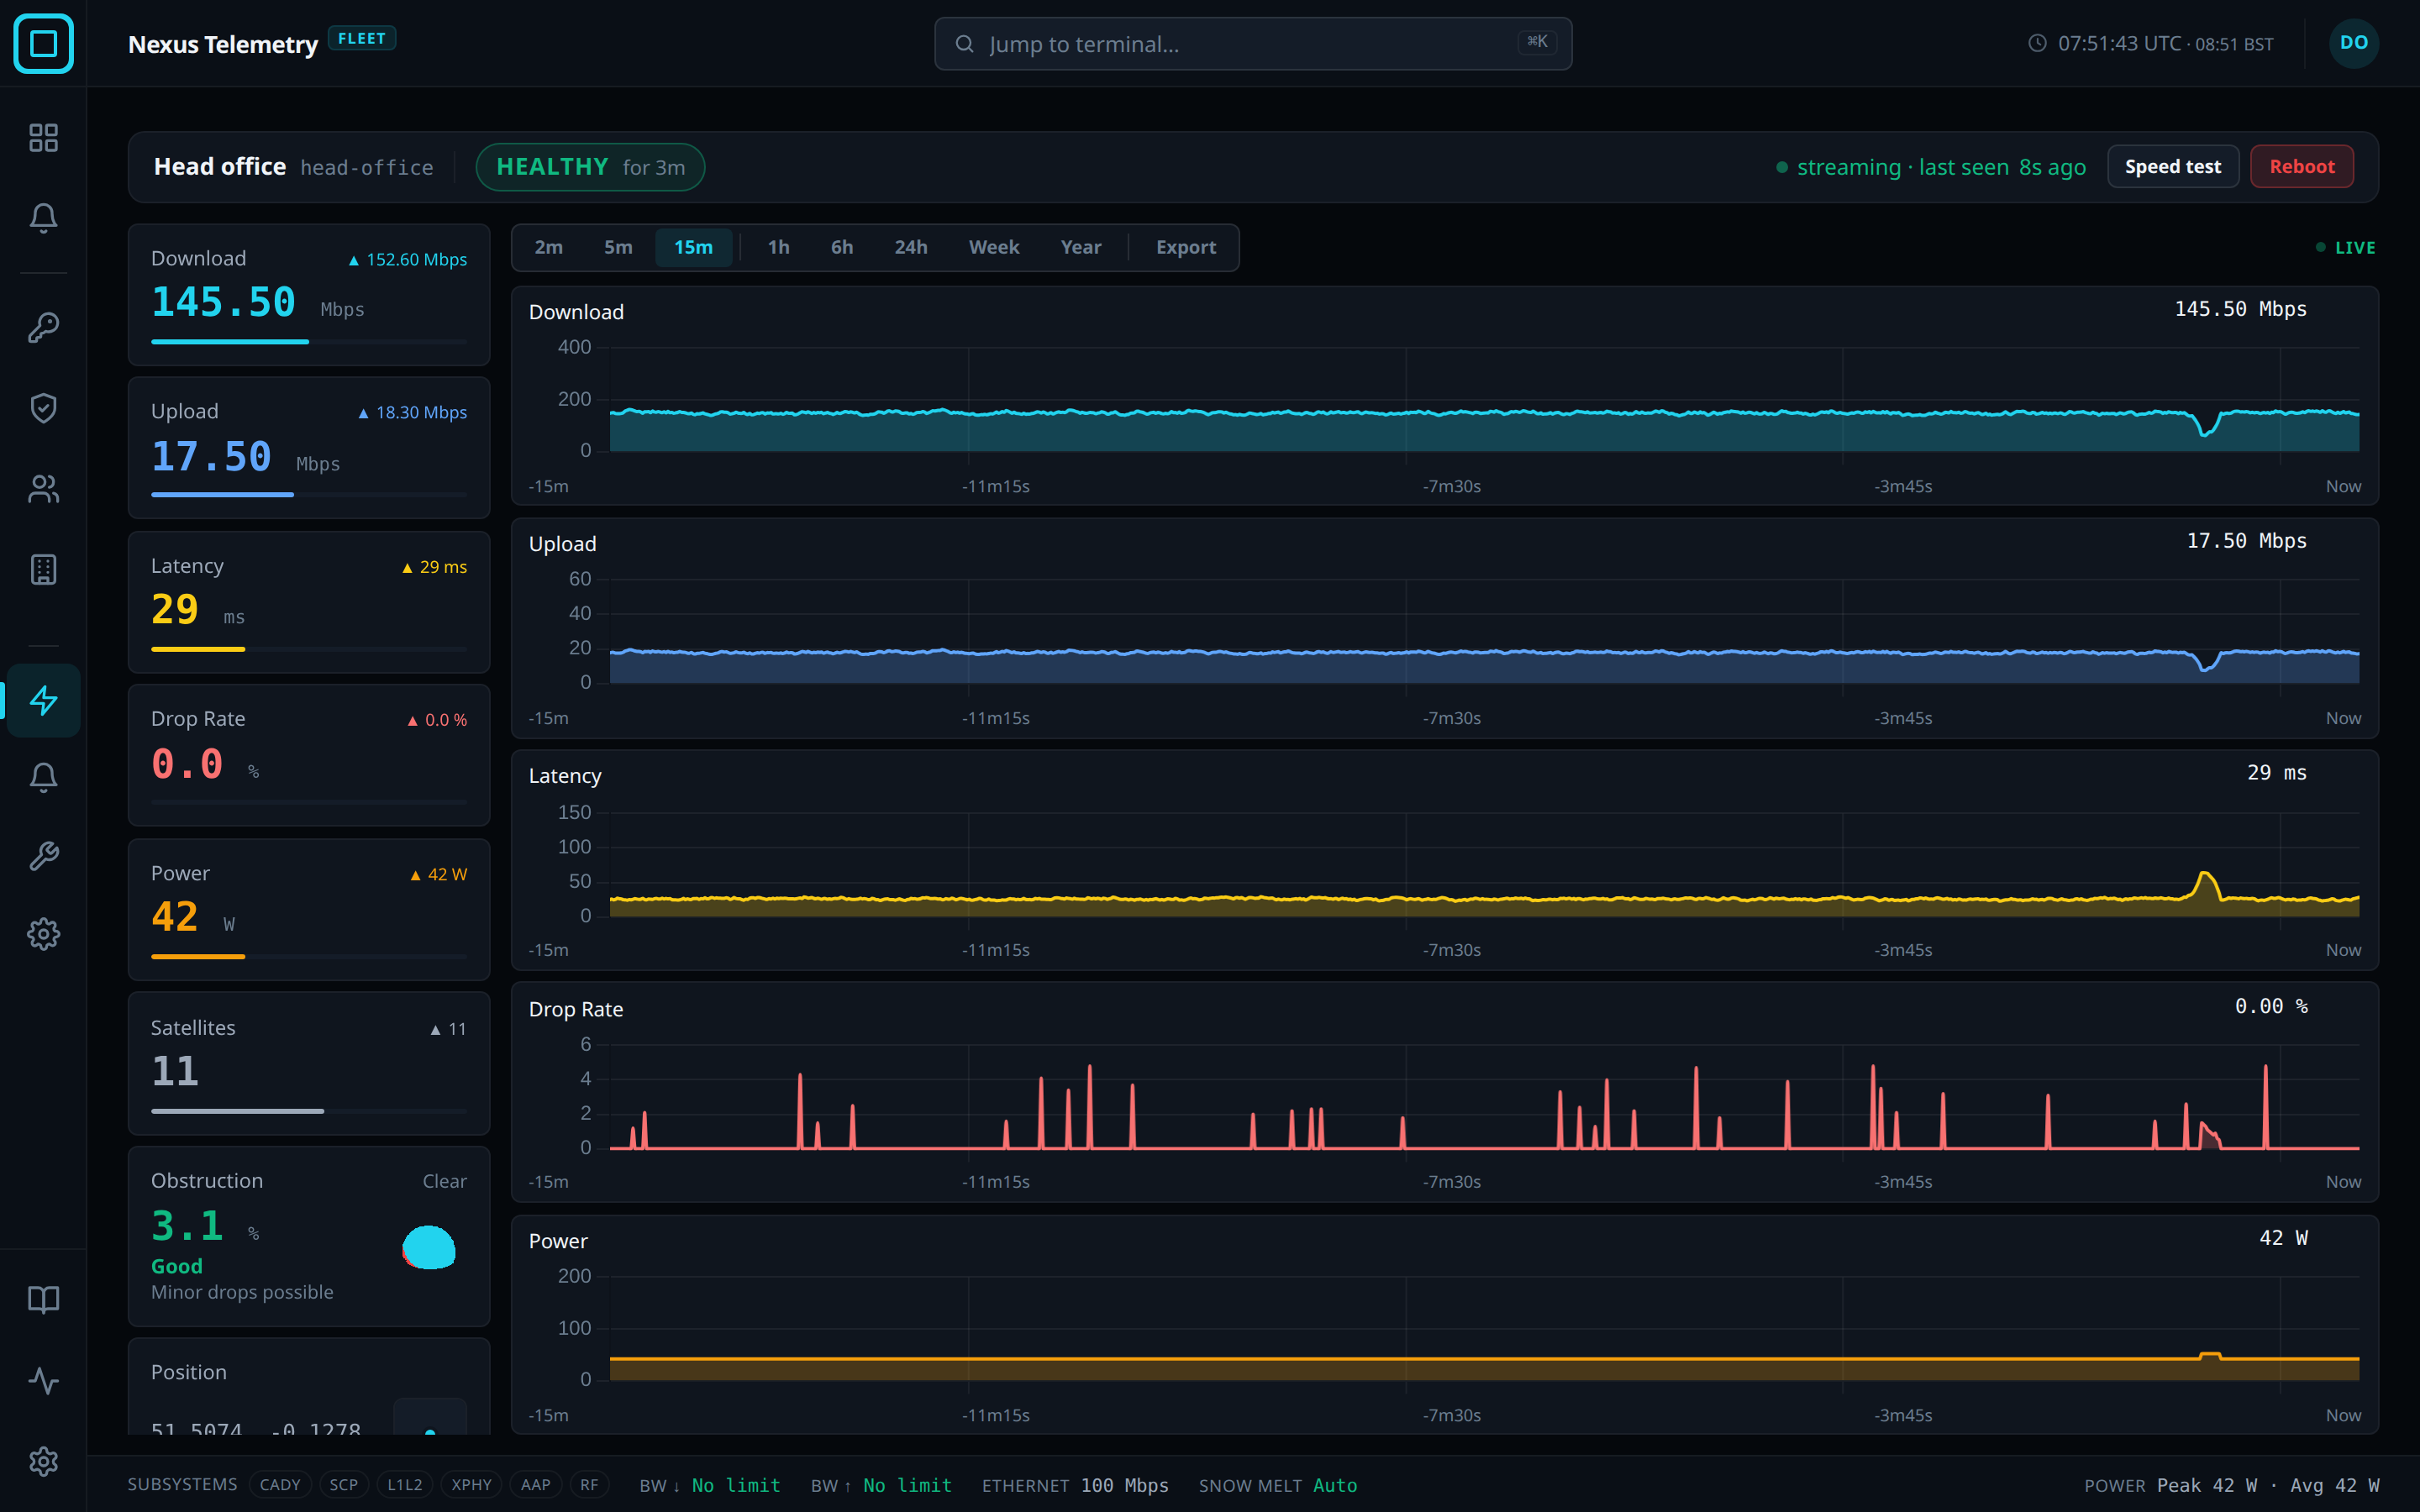Image resolution: width=2420 pixels, height=1512 pixels.
Task: Select the 2m time range
Action: pos(548,247)
